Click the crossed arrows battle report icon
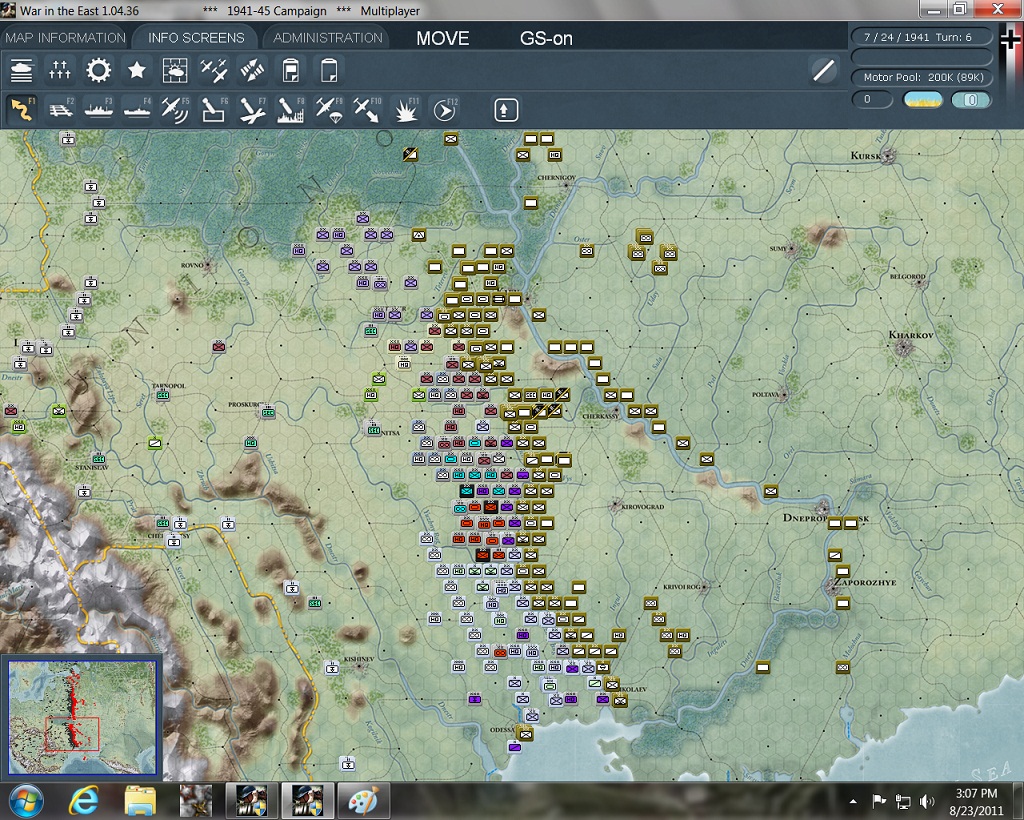Viewport: 1024px width, 820px height. (252, 70)
